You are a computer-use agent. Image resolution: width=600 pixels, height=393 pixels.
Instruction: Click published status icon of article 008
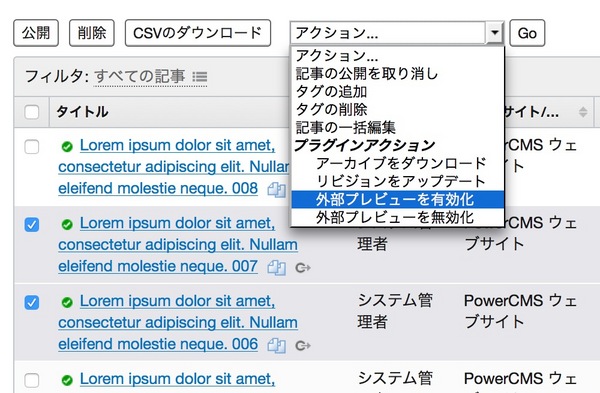67,147
